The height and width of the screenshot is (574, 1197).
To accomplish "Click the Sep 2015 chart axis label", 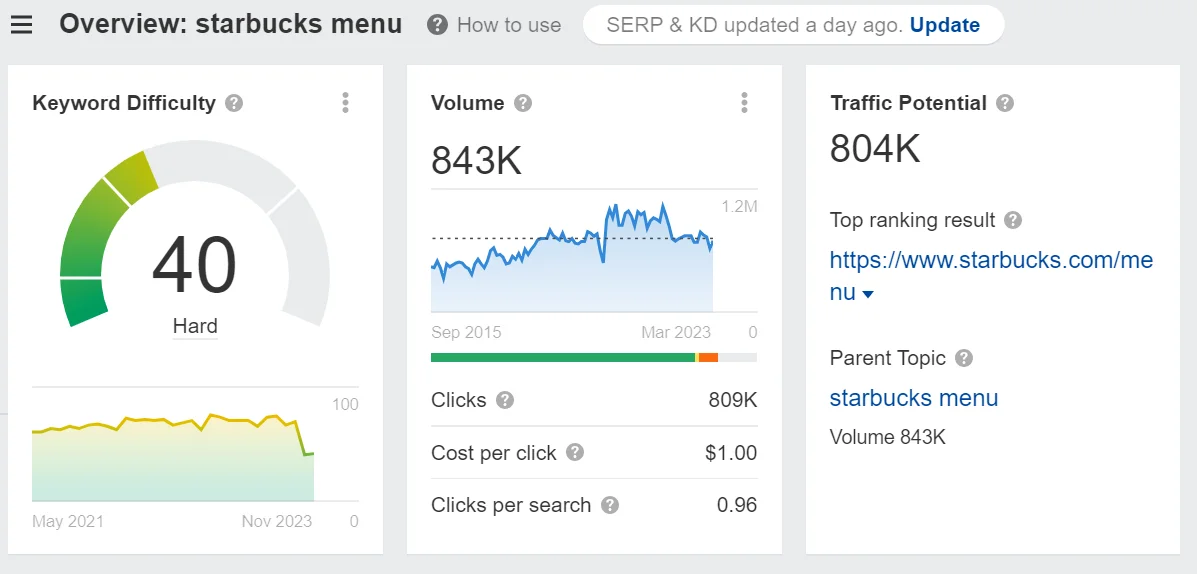I will click(466, 333).
